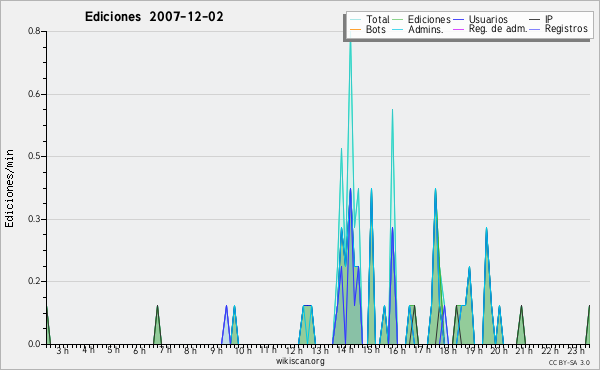Click the 0.2 y-axis value
Image resolution: width=600 pixels, height=370 pixels.
pos(34,281)
